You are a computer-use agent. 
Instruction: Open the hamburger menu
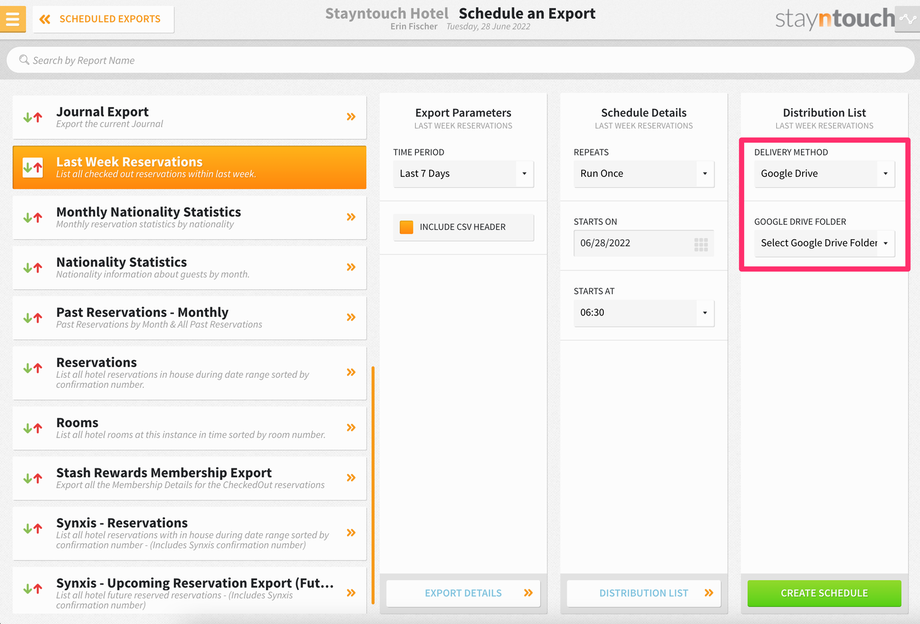point(12,19)
